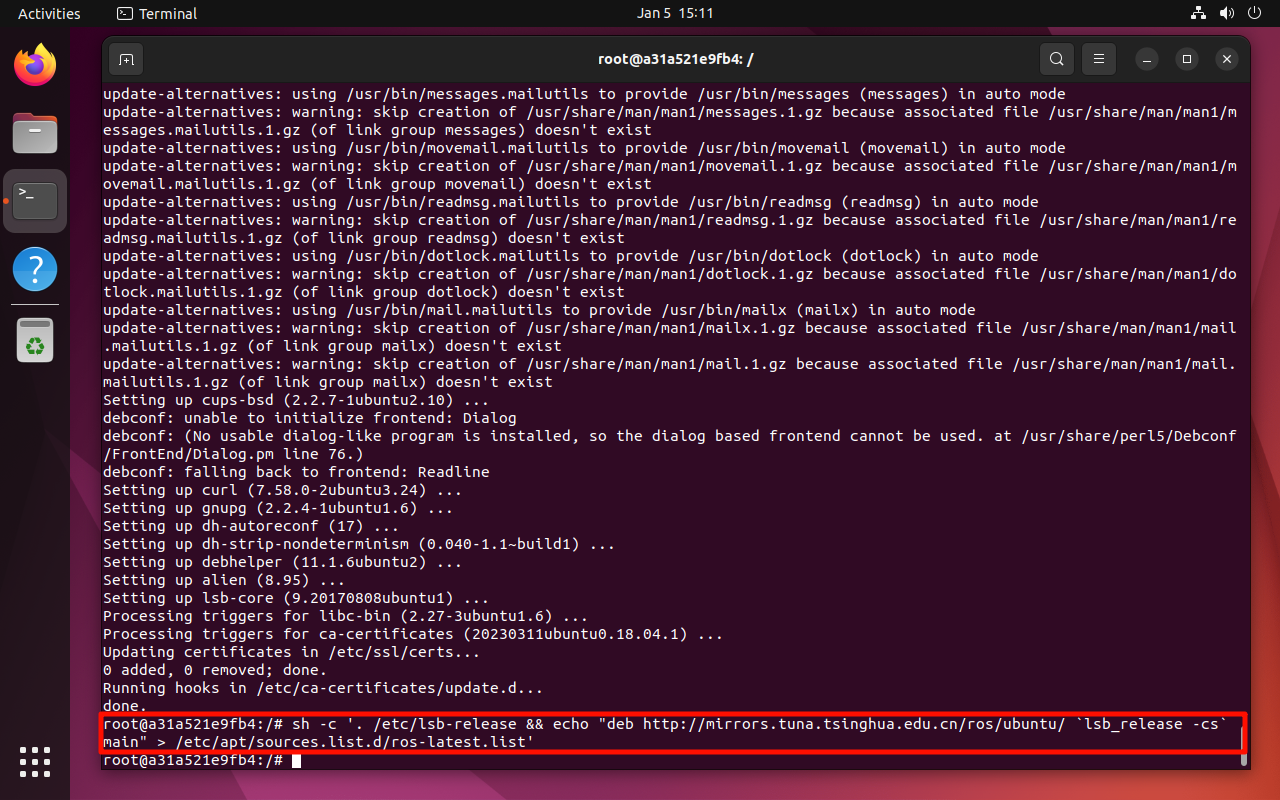Open the Activities overview
The height and width of the screenshot is (800, 1280).
(49, 14)
